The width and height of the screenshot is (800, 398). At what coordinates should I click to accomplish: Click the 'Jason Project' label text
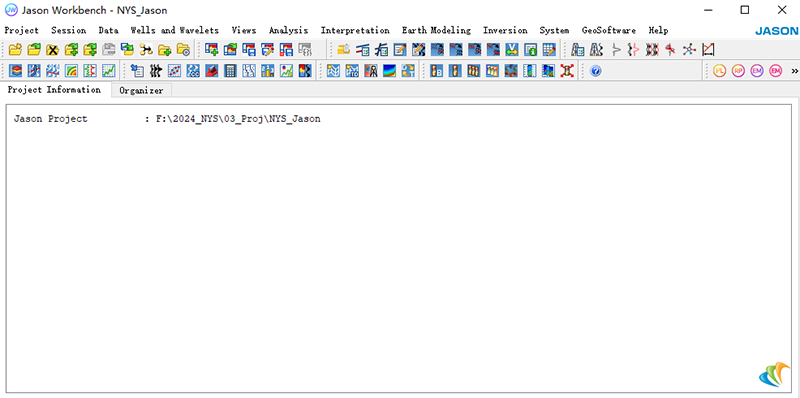(51, 119)
